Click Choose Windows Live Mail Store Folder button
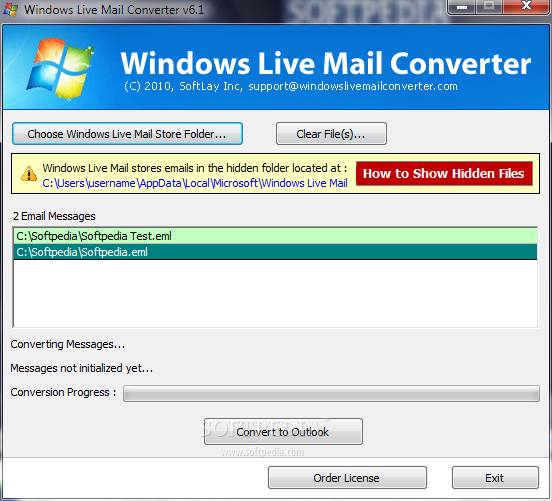 [x=127, y=134]
